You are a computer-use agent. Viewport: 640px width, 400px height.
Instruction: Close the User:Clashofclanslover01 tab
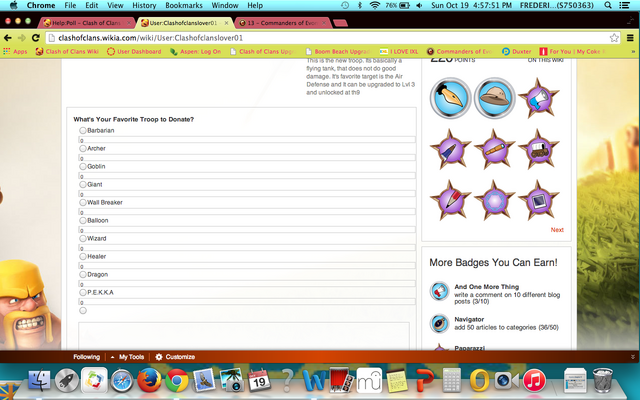(227, 23)
